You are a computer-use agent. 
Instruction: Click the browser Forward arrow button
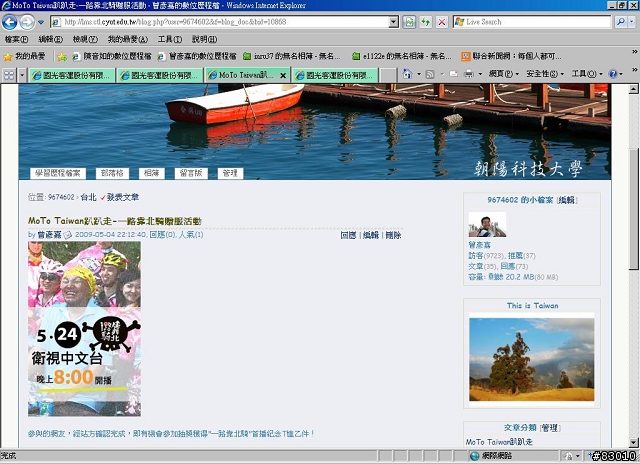[27, 22]
